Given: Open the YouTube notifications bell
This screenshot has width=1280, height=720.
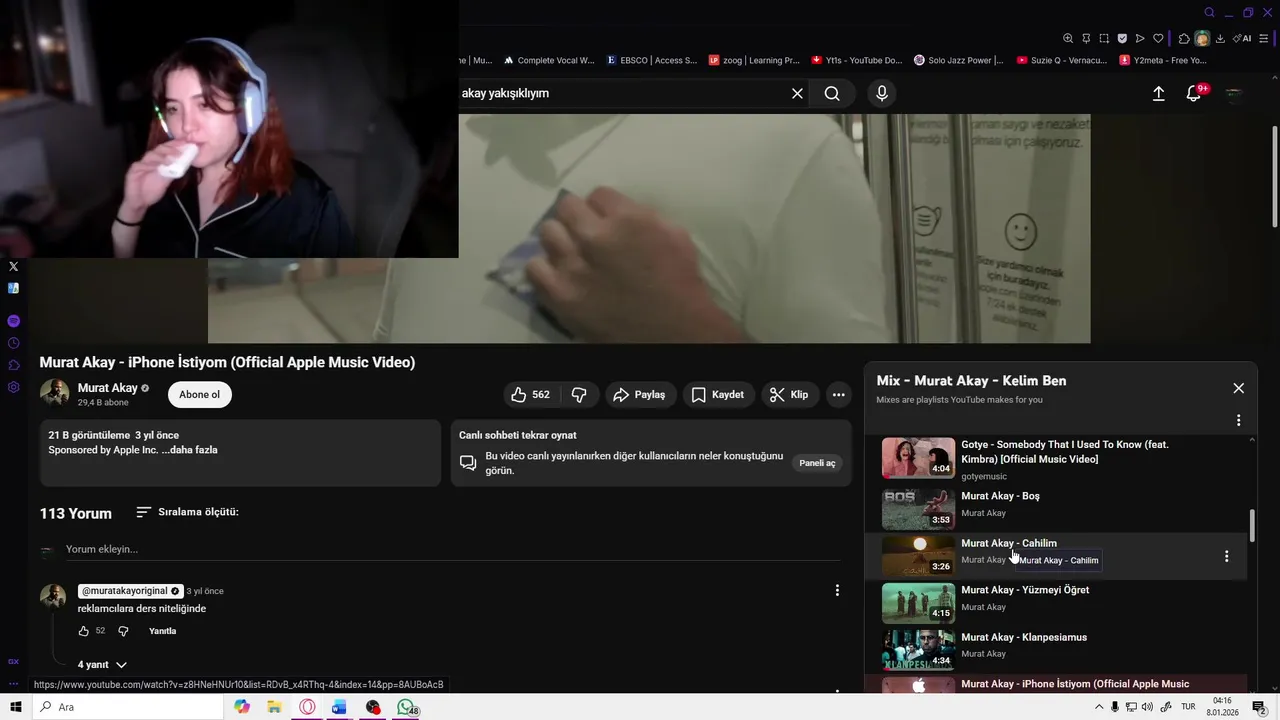Looking at the screenshot, I should 1193,93.
